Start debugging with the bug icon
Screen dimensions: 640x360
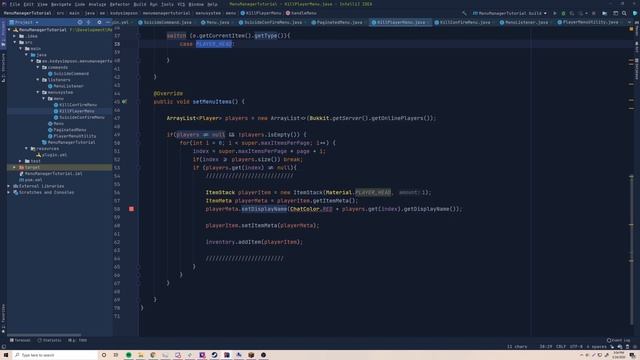tap(563, 13)
